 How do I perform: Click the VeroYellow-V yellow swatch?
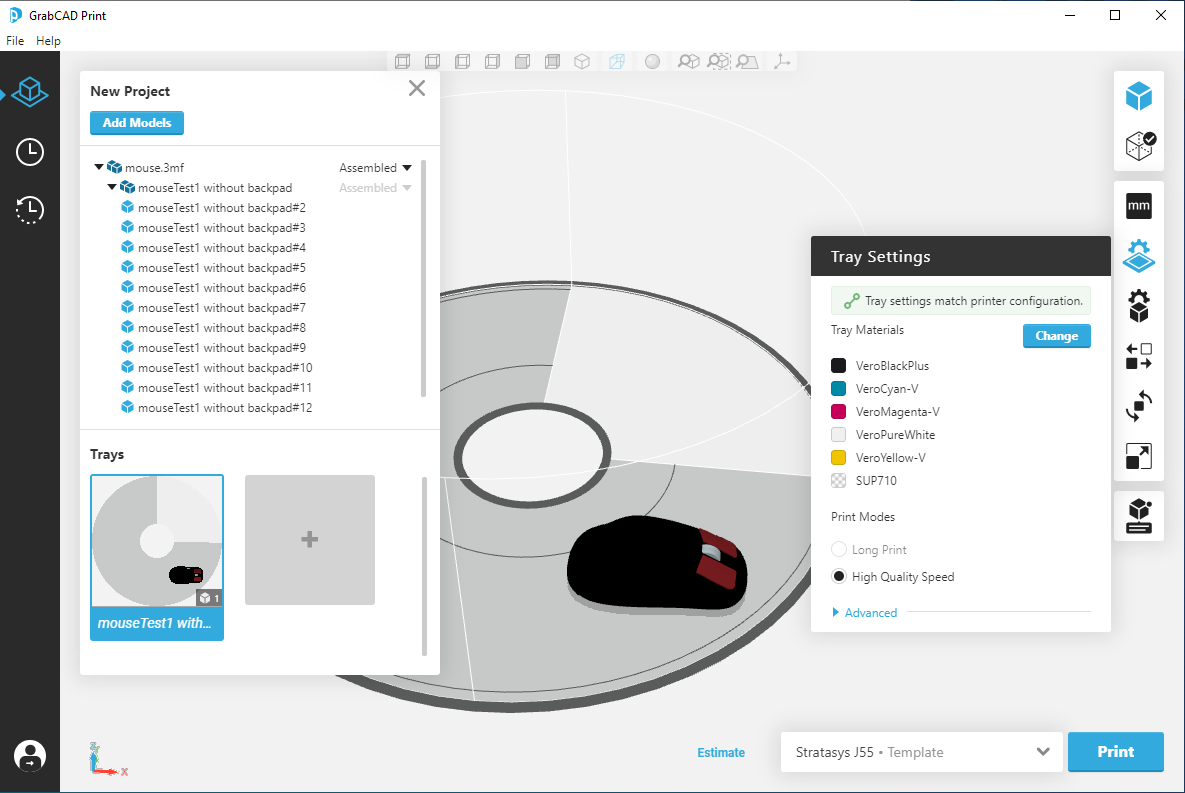(838, 457)
